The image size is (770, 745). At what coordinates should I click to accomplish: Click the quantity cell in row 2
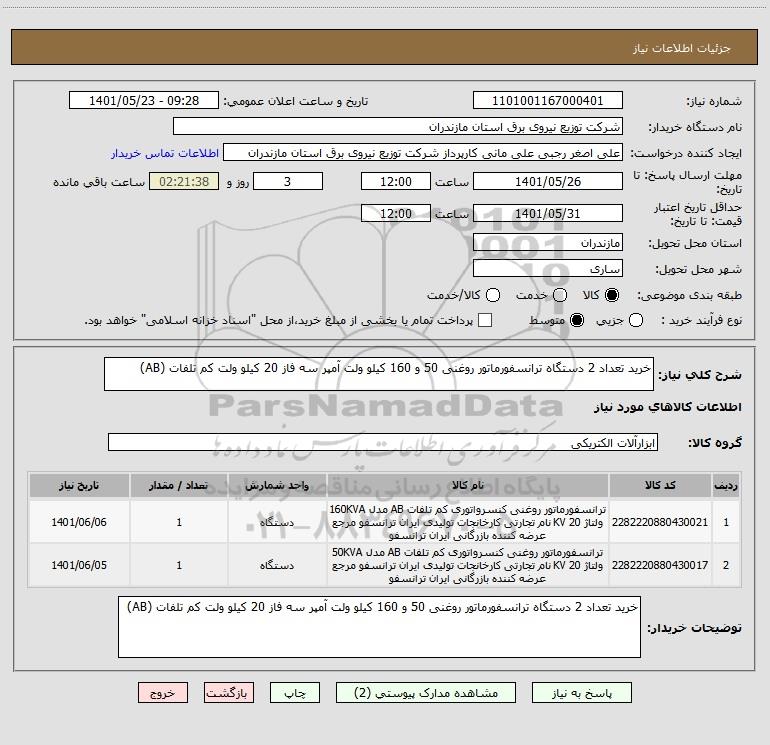[179, 565]
